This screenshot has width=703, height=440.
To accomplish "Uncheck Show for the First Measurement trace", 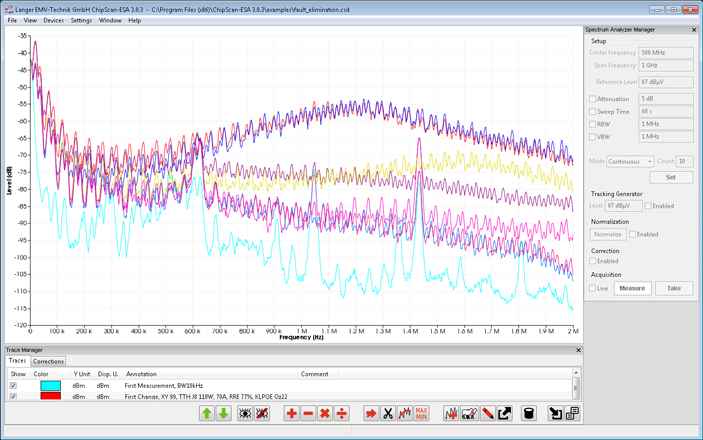I will 13,385.
